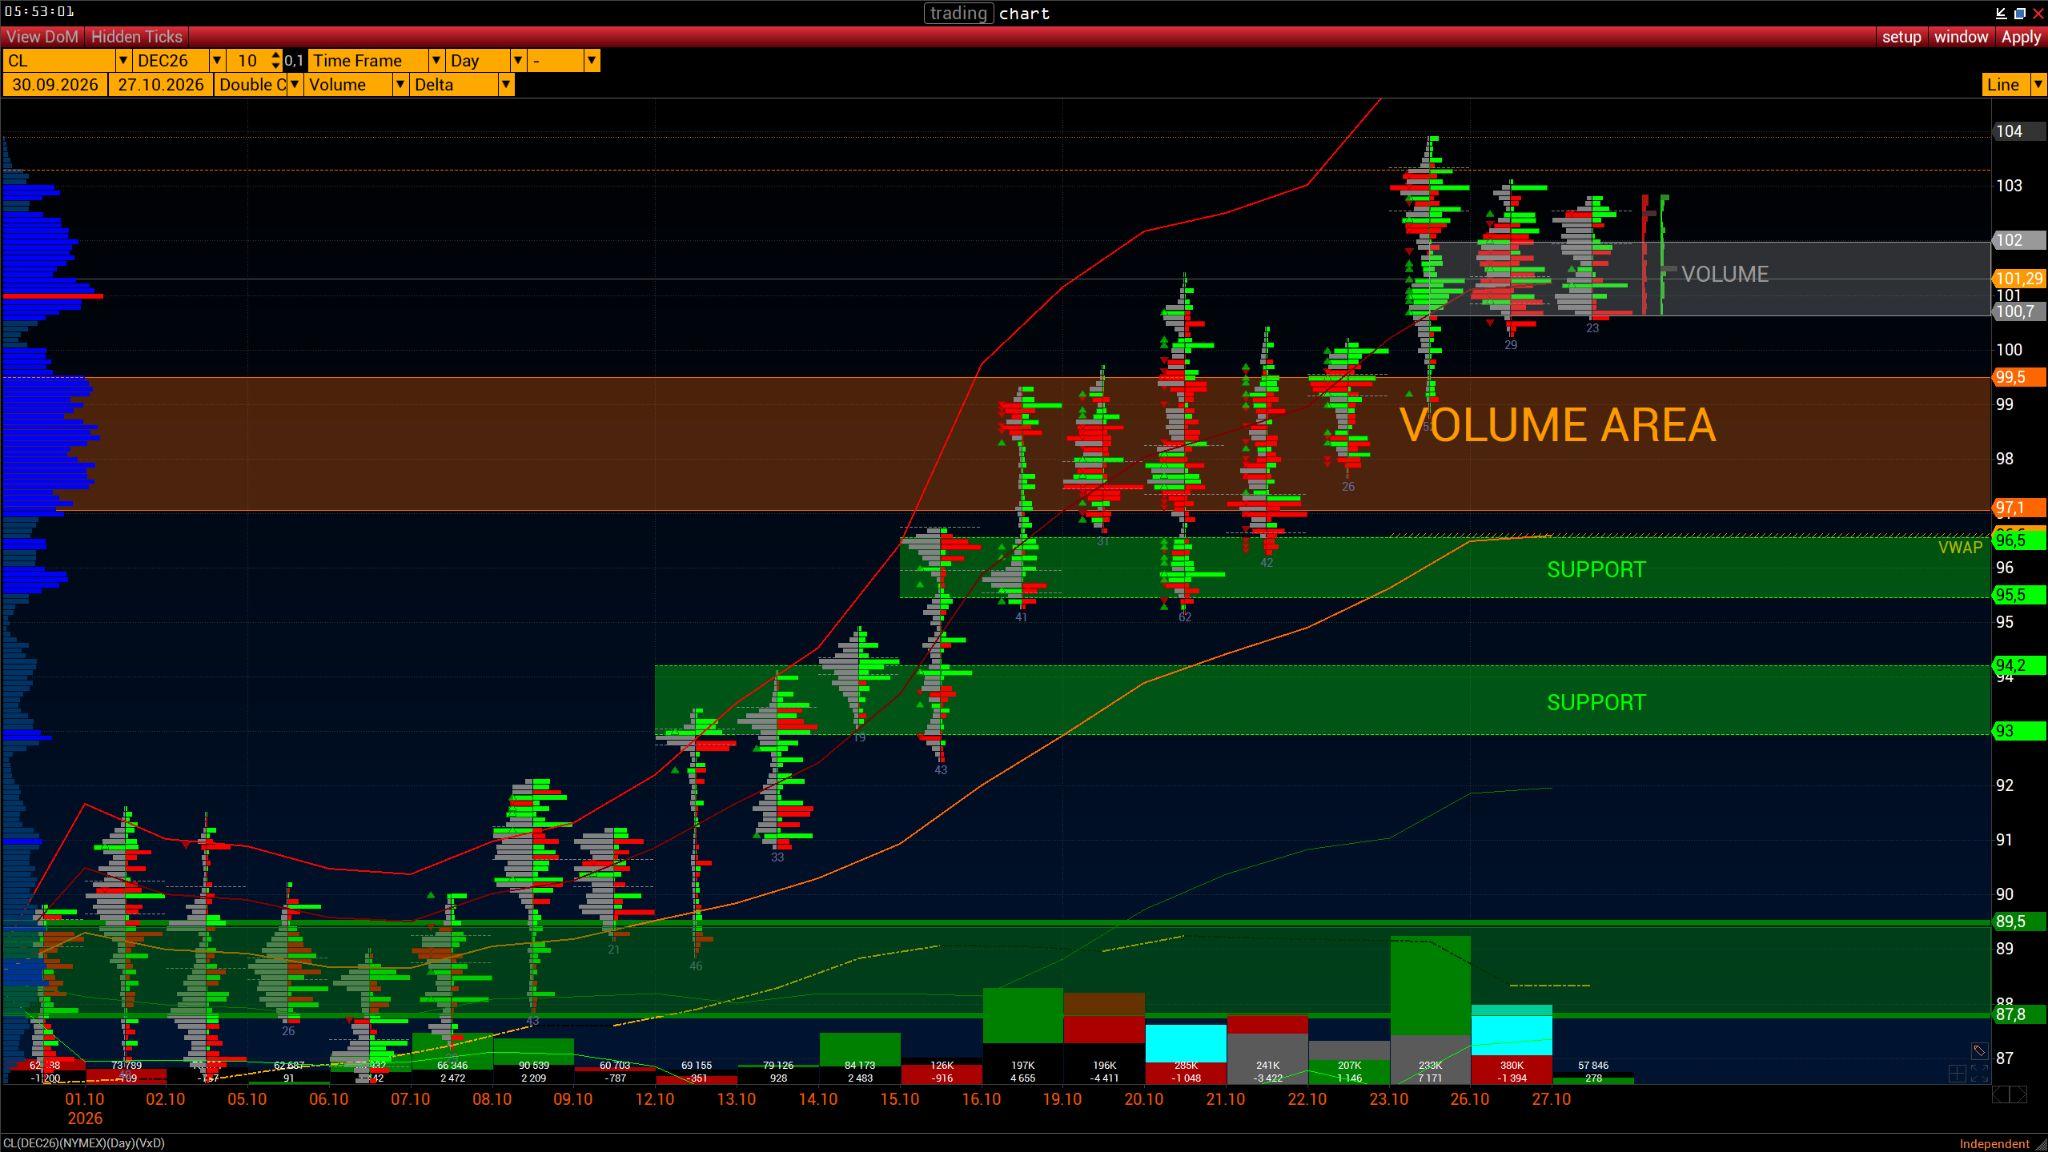Open the Delta dropdown
This screenshot has height=1152, width=2048.
pos(506,85)
